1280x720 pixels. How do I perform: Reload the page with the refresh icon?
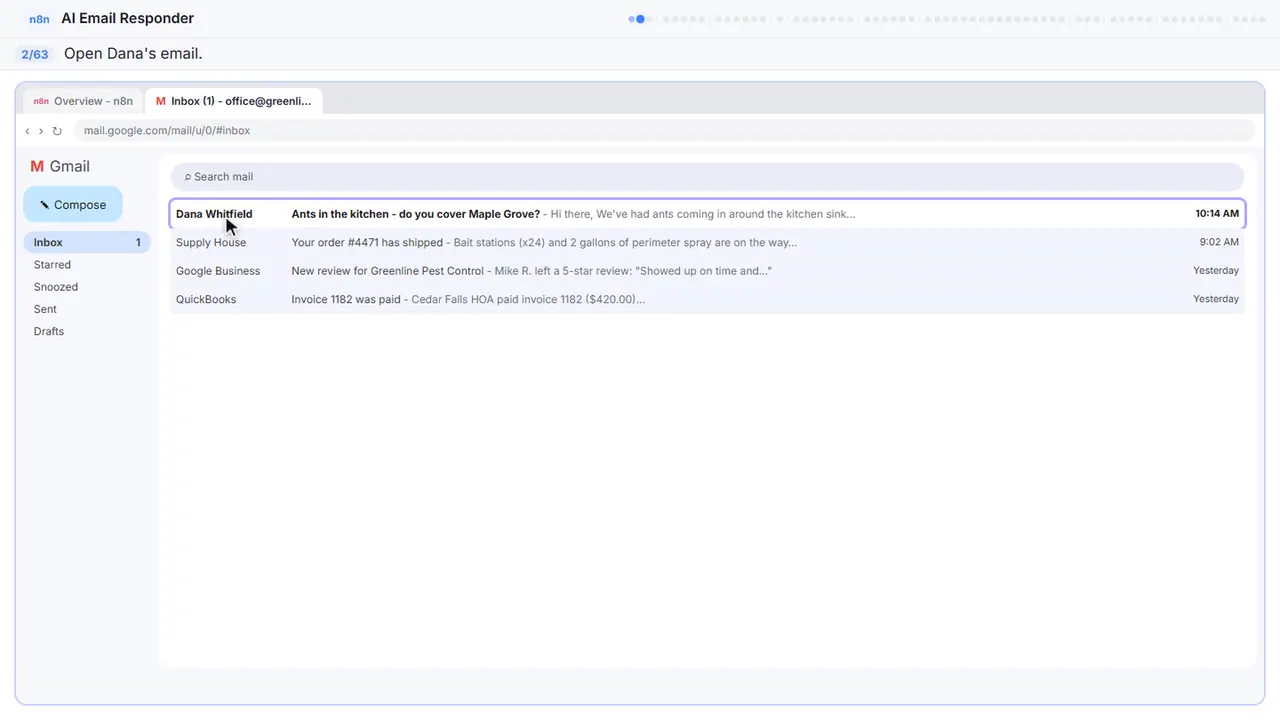click(x=57, y=131)
